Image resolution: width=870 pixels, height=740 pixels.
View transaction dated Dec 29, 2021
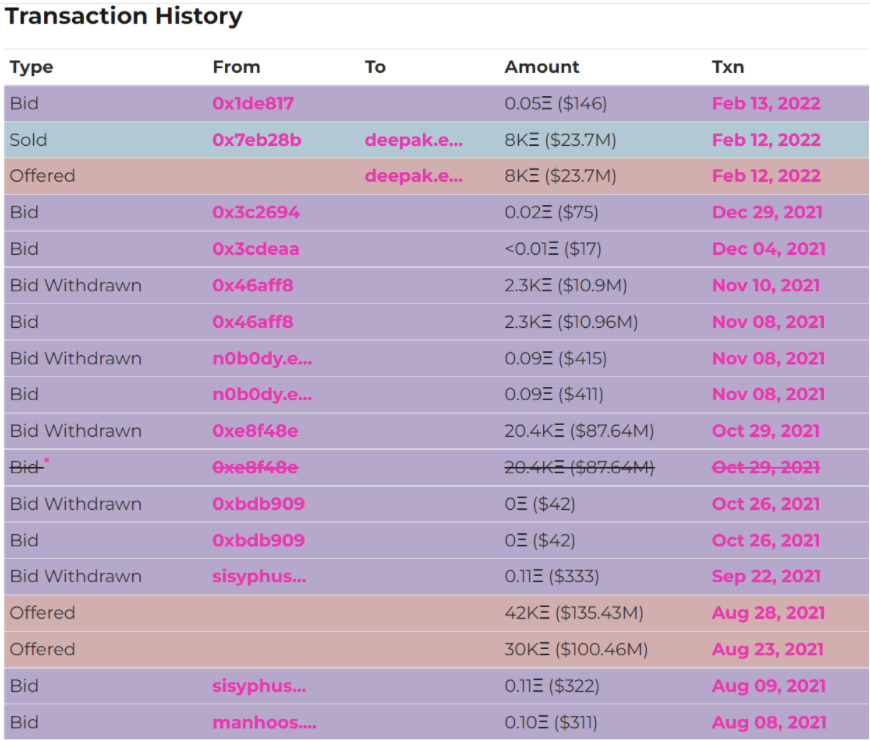click(767, 212)
